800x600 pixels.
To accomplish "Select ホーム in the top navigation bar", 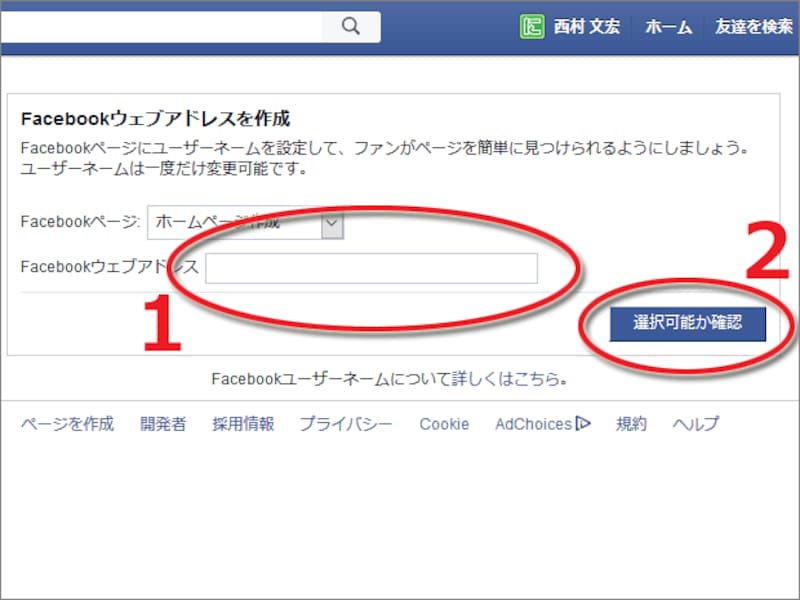I will [667, 27].
